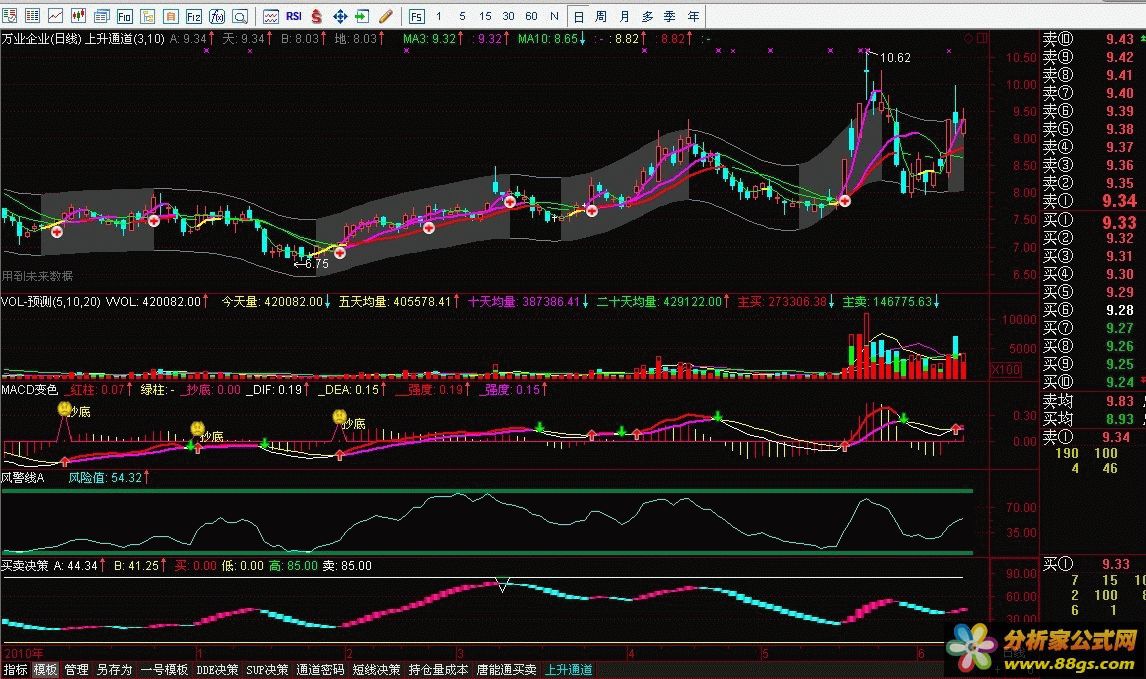
Task: Select the multi-day (多) period
Action: [648, 16]
